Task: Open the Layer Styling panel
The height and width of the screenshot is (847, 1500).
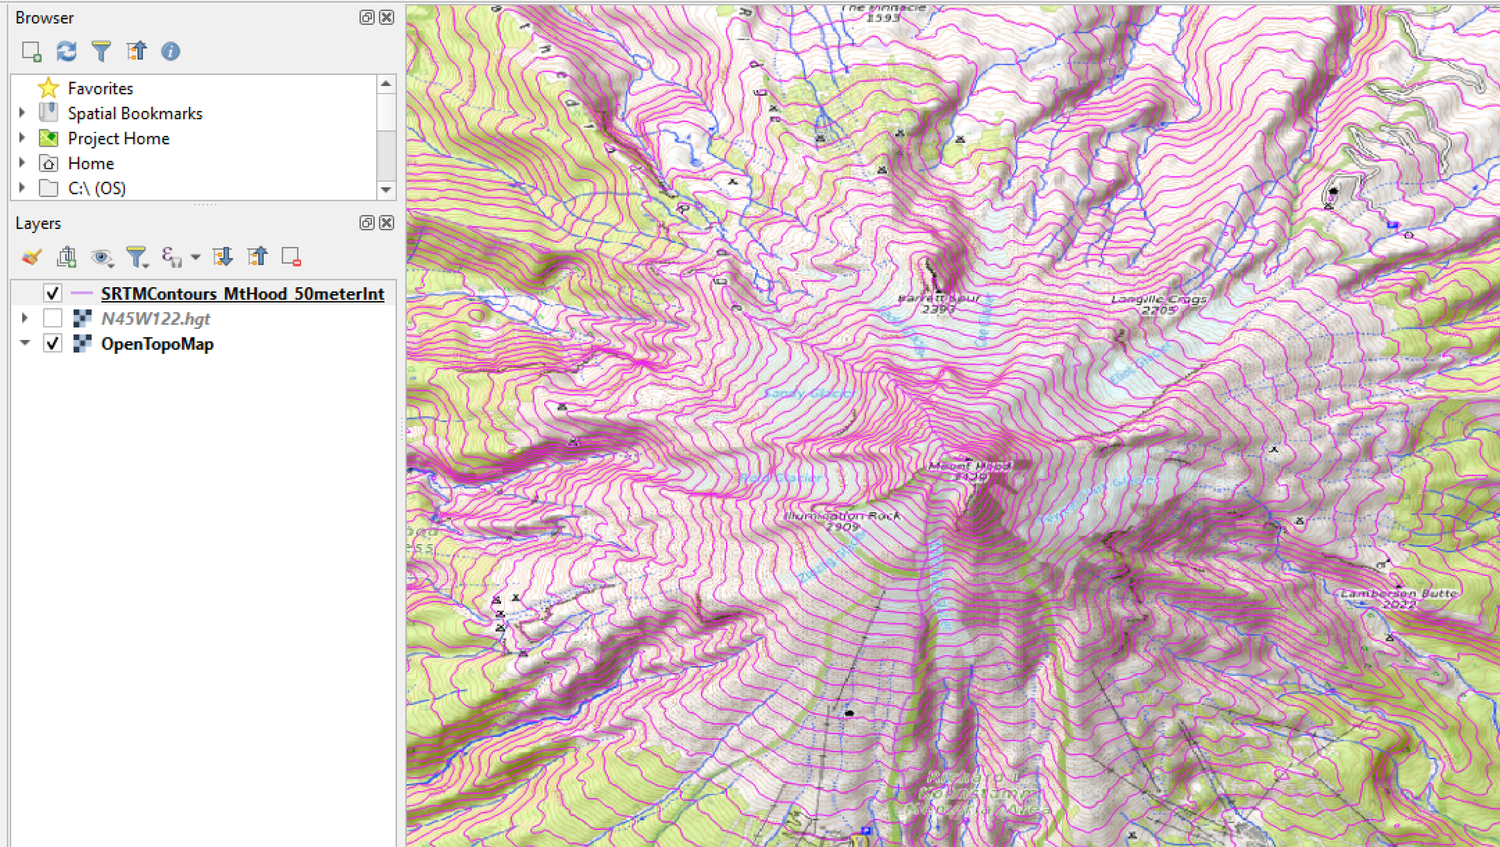Action: 31,257
